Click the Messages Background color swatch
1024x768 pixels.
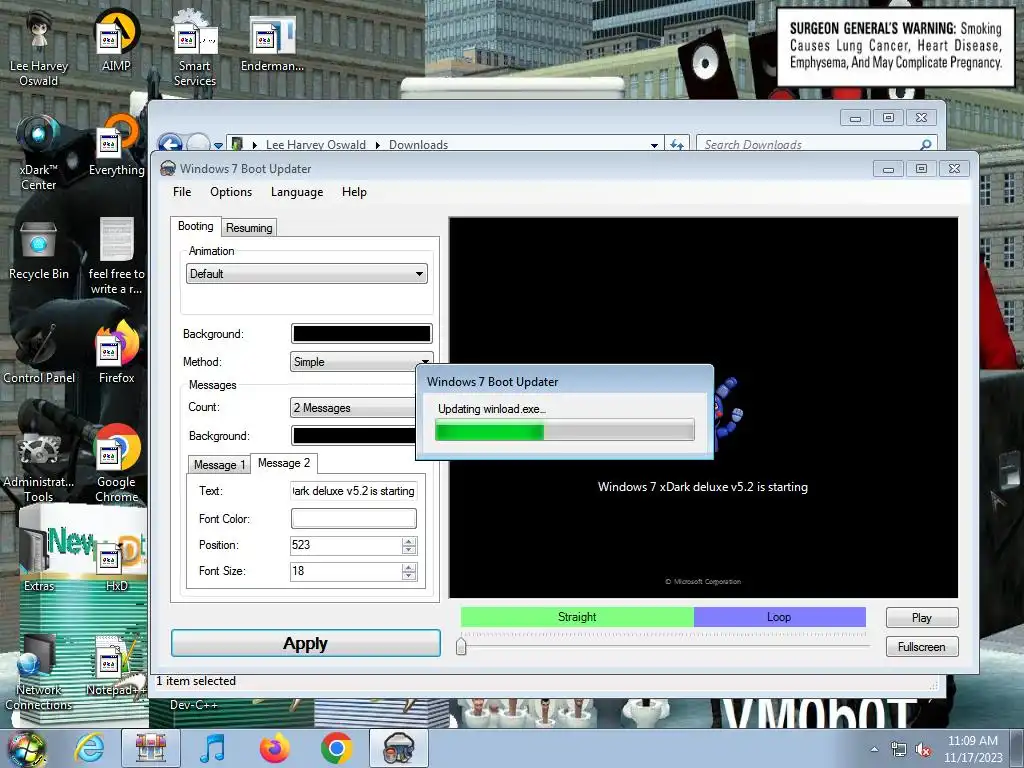(353, 436)
